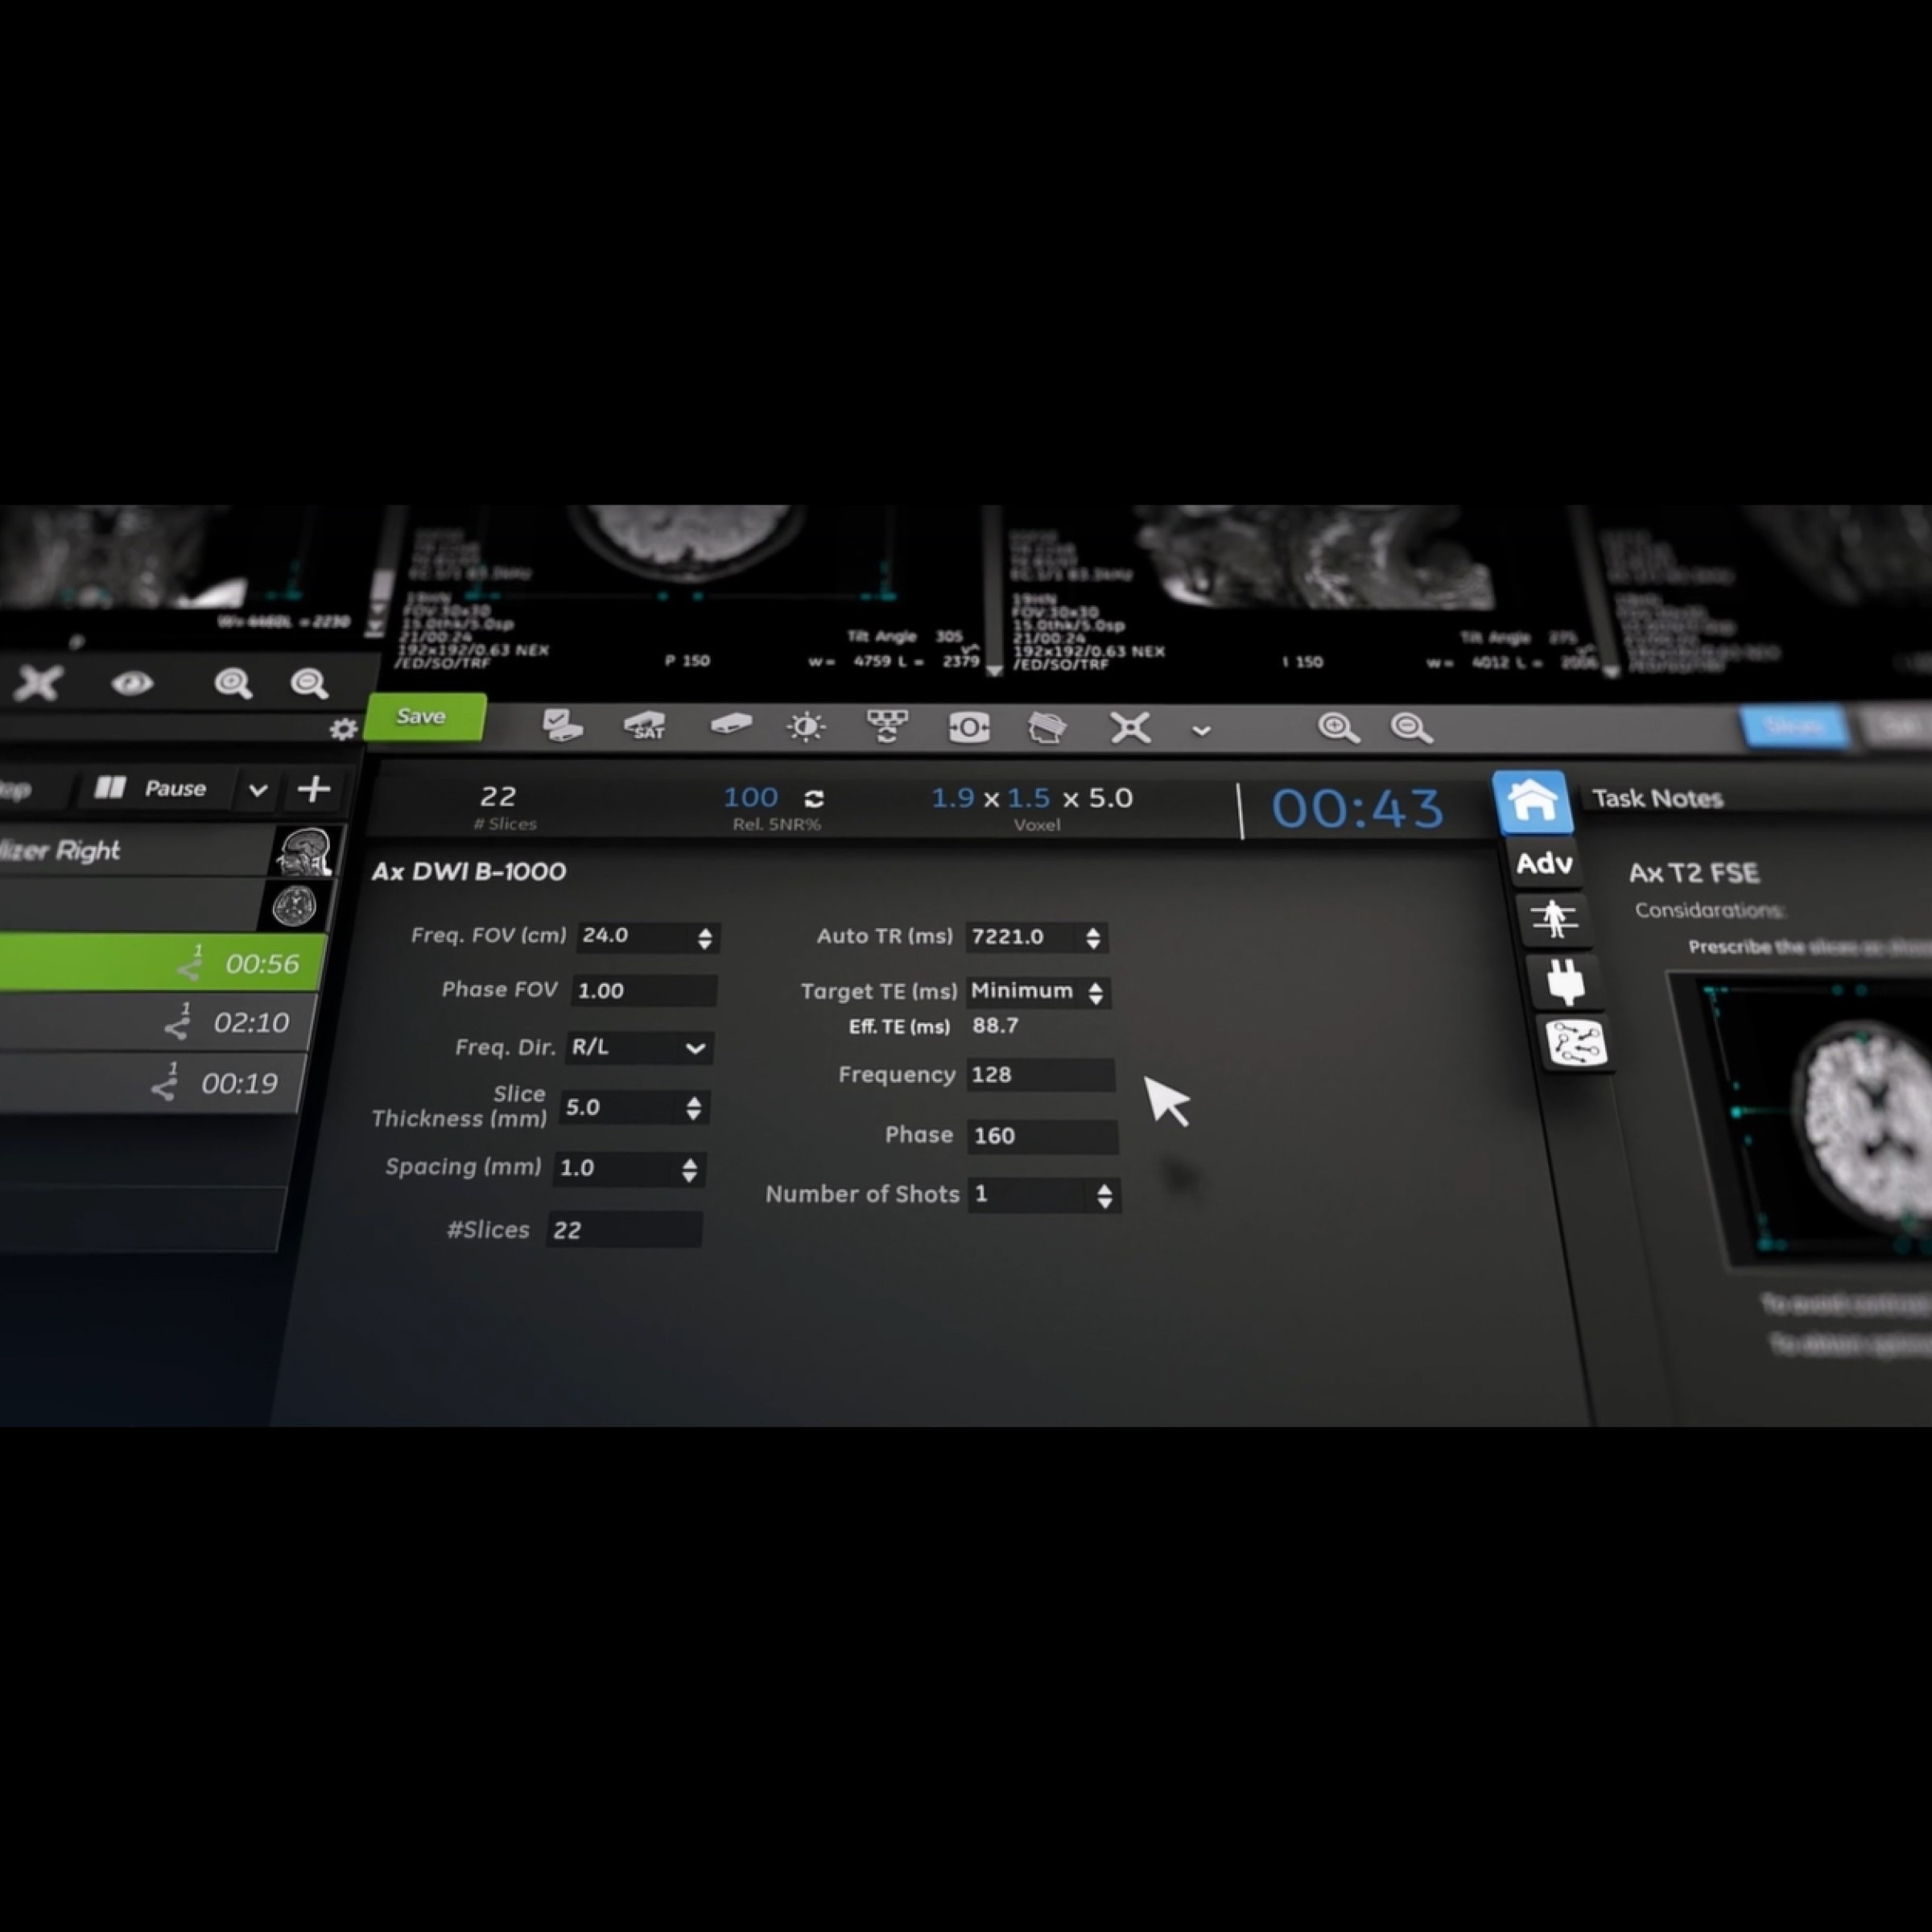1932x1932 pixels.
Task: Open the coil plug icon tab
Action: [1564, 981]
